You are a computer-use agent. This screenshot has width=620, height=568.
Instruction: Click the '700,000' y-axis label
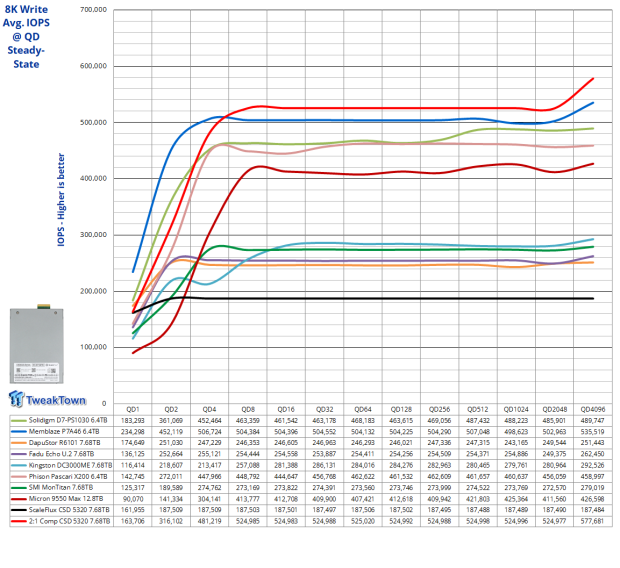coord(93,9)
